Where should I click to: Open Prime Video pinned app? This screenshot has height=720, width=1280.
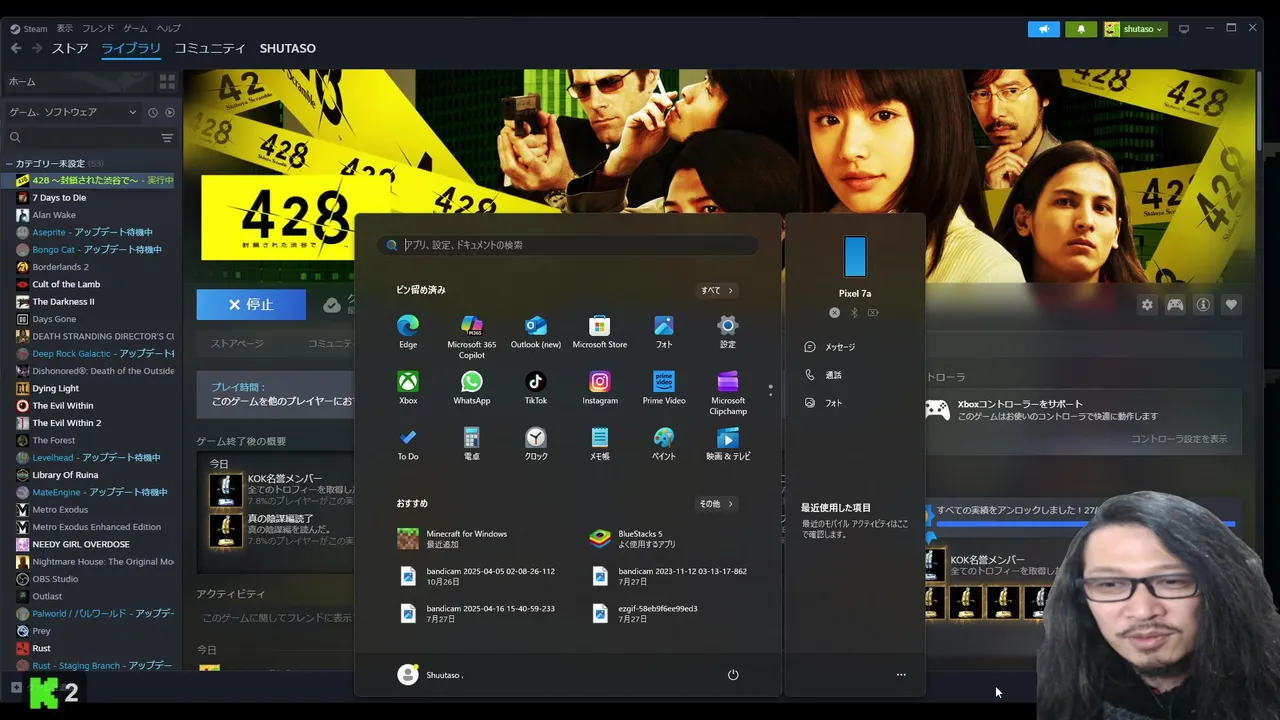664,387
